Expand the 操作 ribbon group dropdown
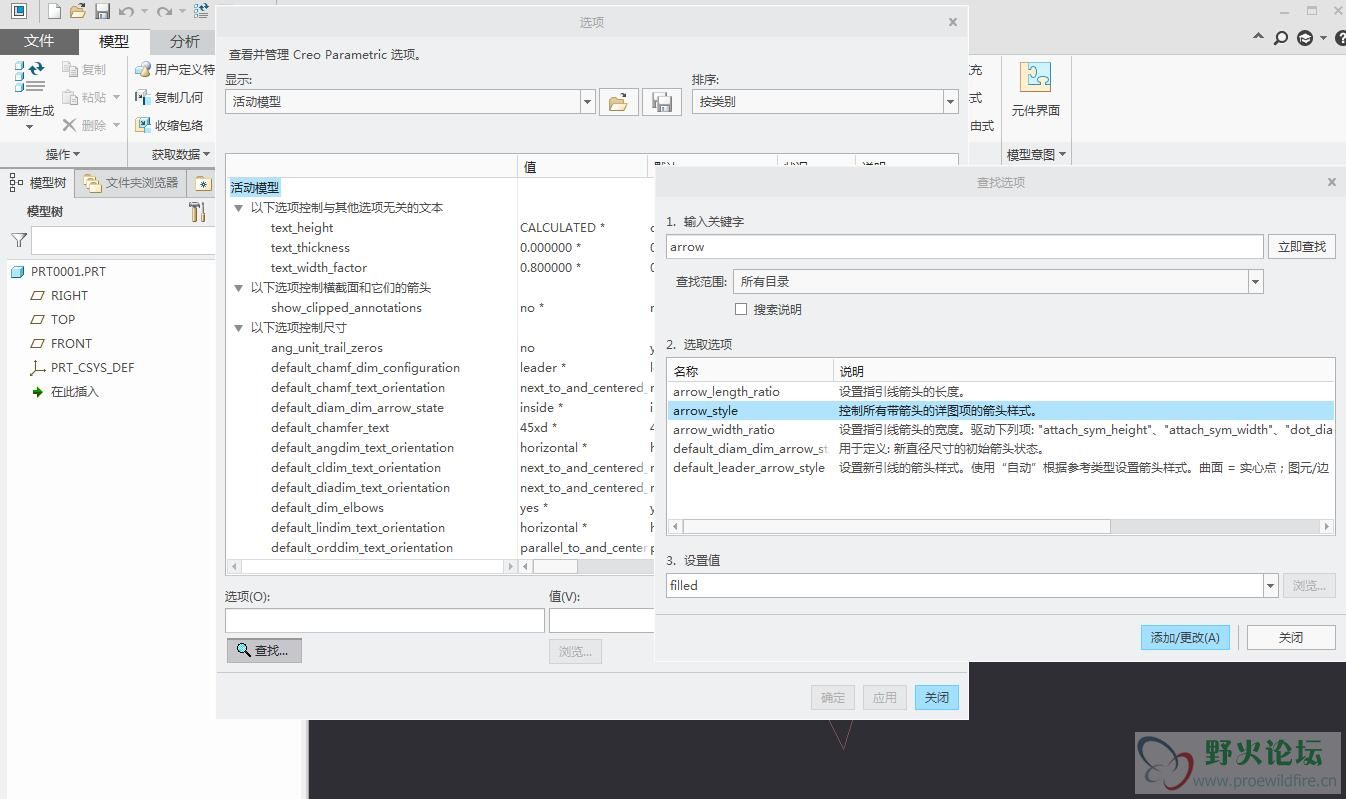 pos(63,154)
